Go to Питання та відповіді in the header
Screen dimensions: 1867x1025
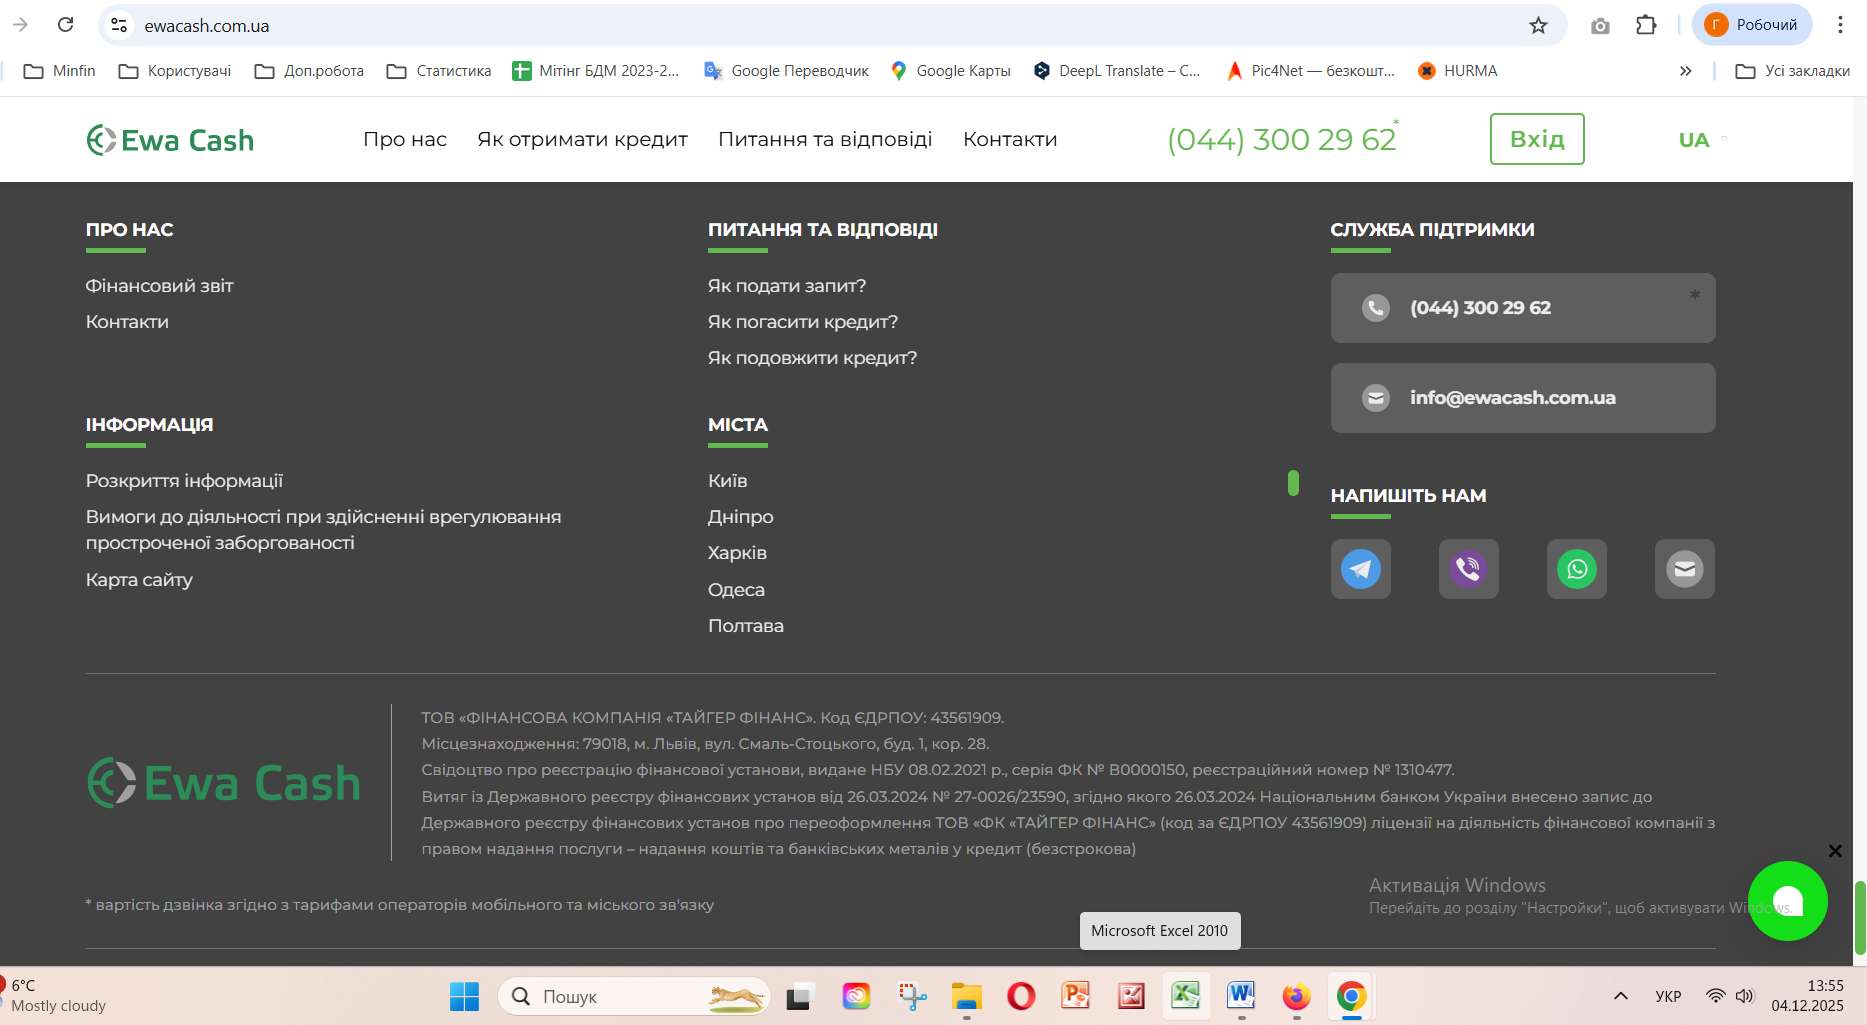[x=825, y=139]
